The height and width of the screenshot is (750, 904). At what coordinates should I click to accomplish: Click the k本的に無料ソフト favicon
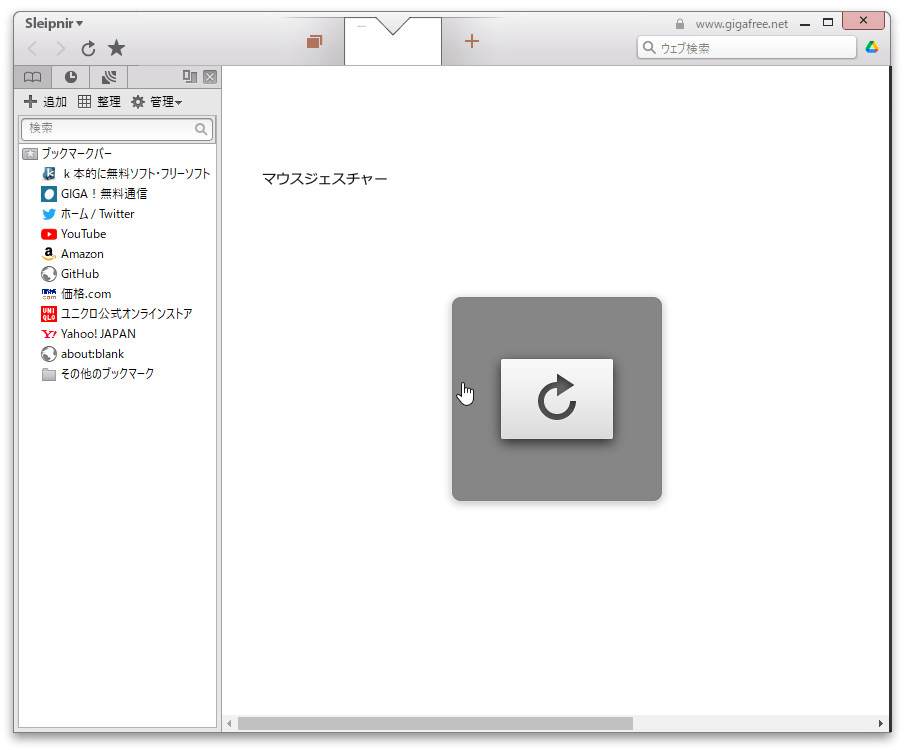(49, 174)
